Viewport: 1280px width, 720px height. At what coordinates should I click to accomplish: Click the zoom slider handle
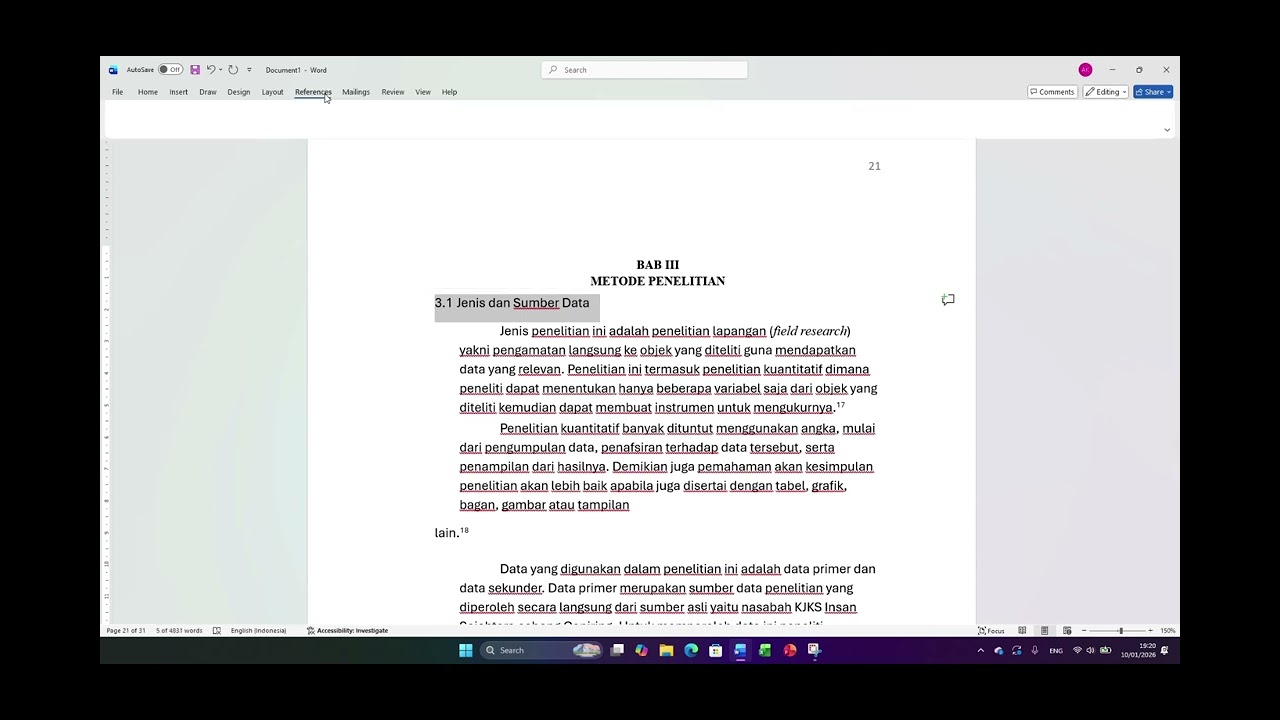(1121, 631)
